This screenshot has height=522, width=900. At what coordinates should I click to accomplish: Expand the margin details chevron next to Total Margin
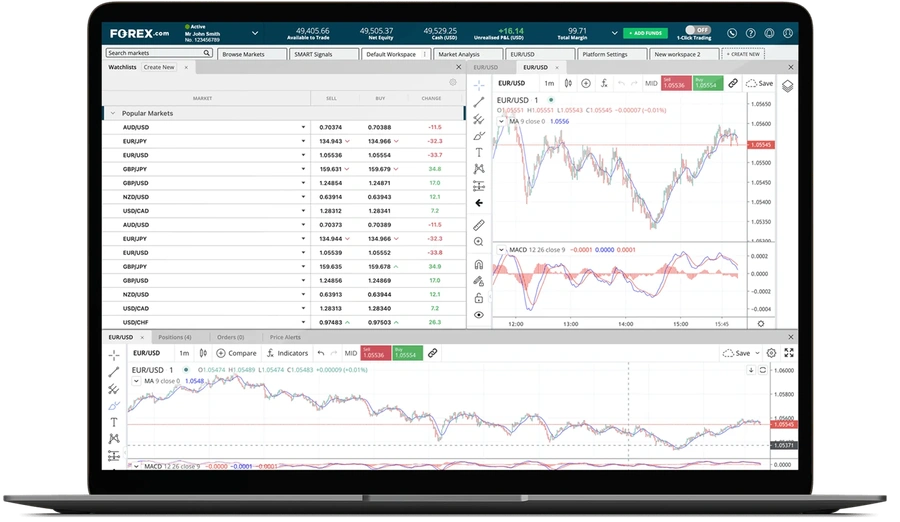coord(614,33)
